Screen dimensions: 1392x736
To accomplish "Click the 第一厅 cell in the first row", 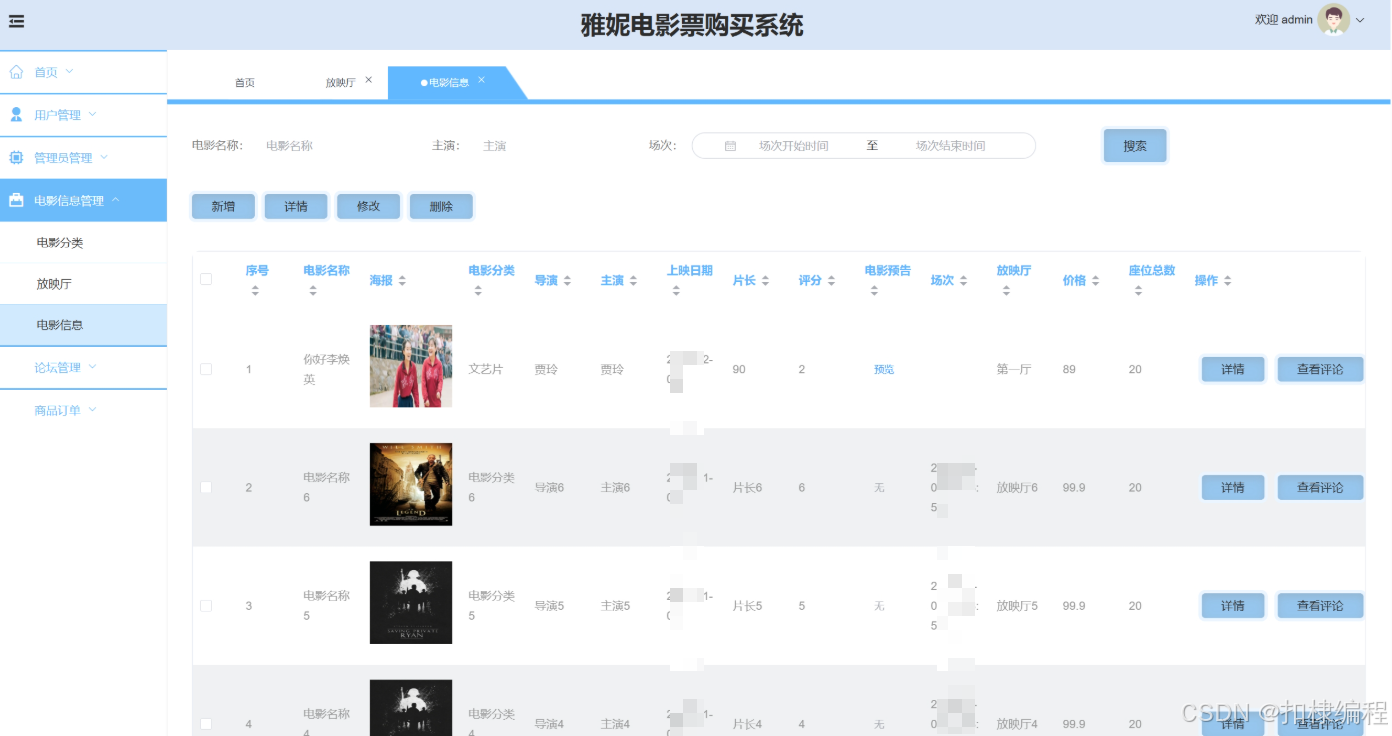I will pos(1013,370).
